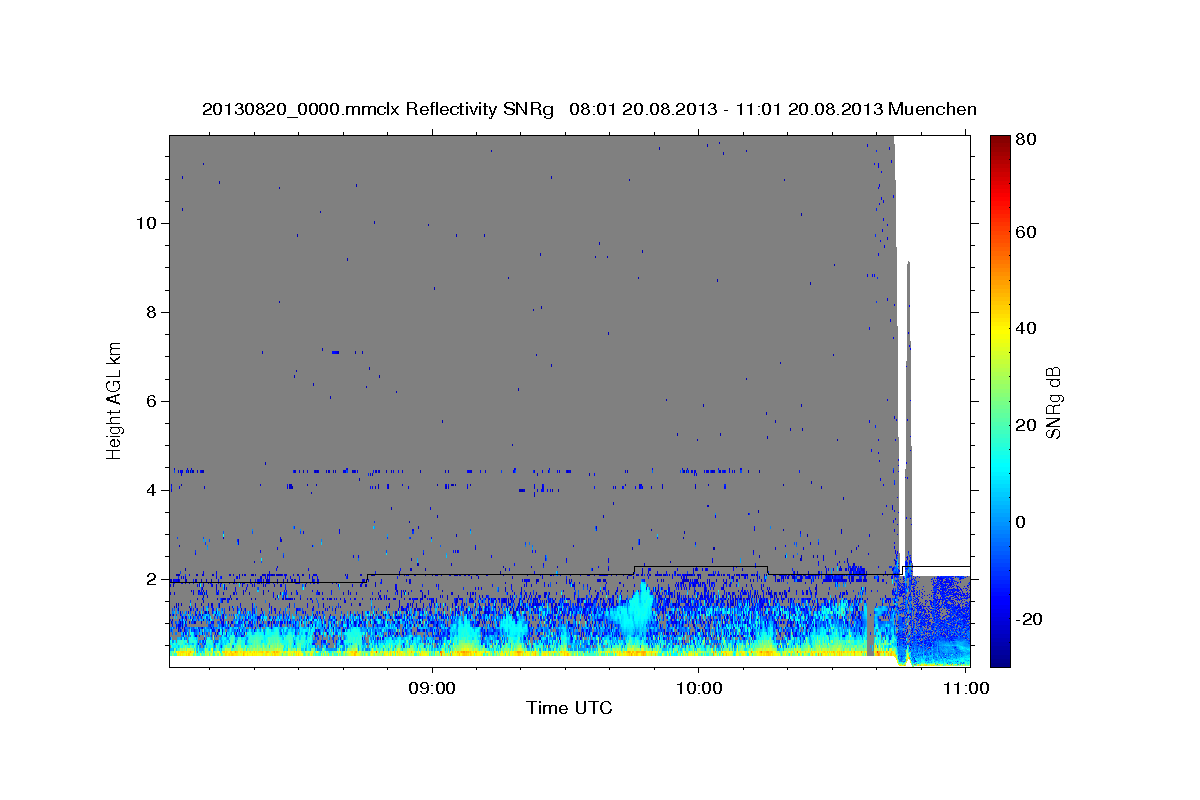Click the height tick label 4
The height and width of the screenshot is (800, 1200).
click(x=152, y=490)
